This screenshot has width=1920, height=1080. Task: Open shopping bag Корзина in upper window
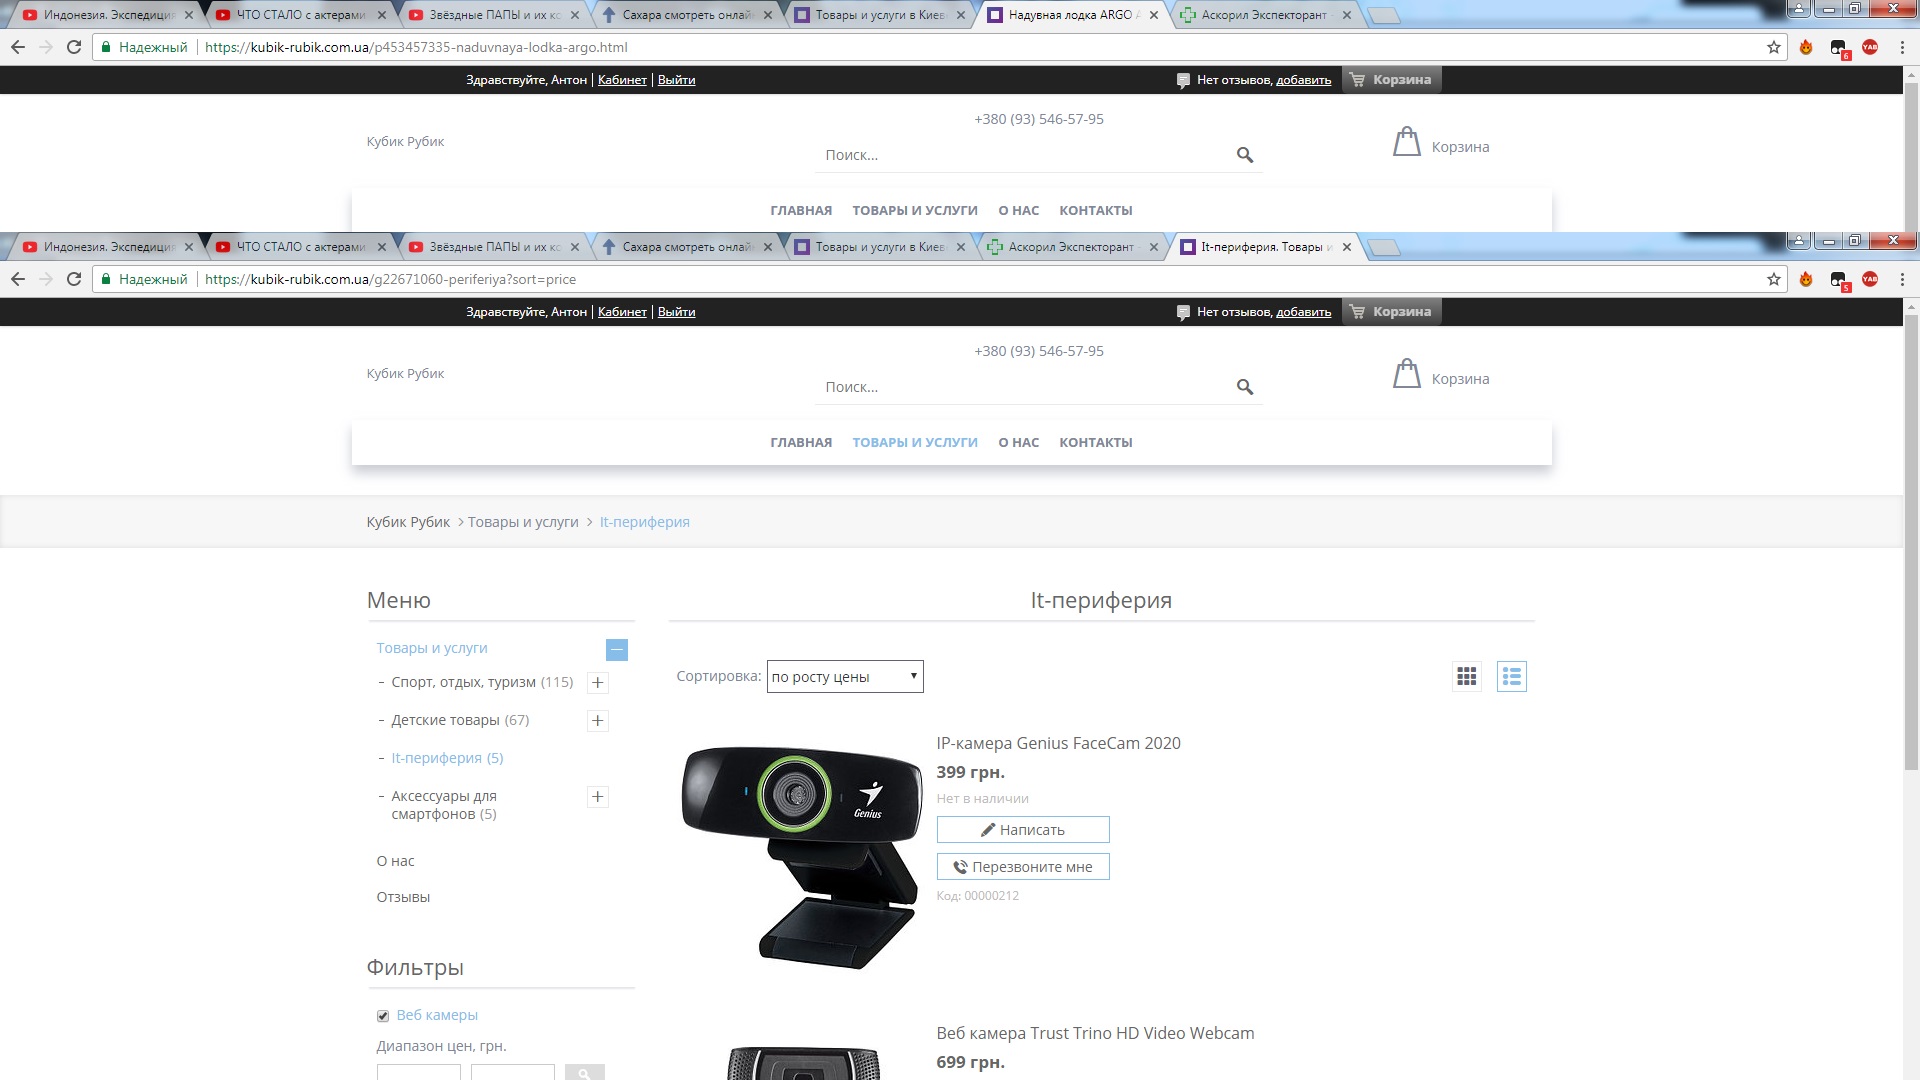(1441, 143)
